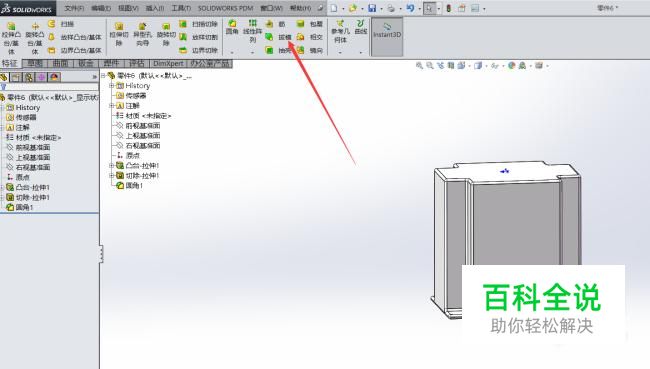
Task: Toggle the Instant3D mode button
Action: (387, 36)
